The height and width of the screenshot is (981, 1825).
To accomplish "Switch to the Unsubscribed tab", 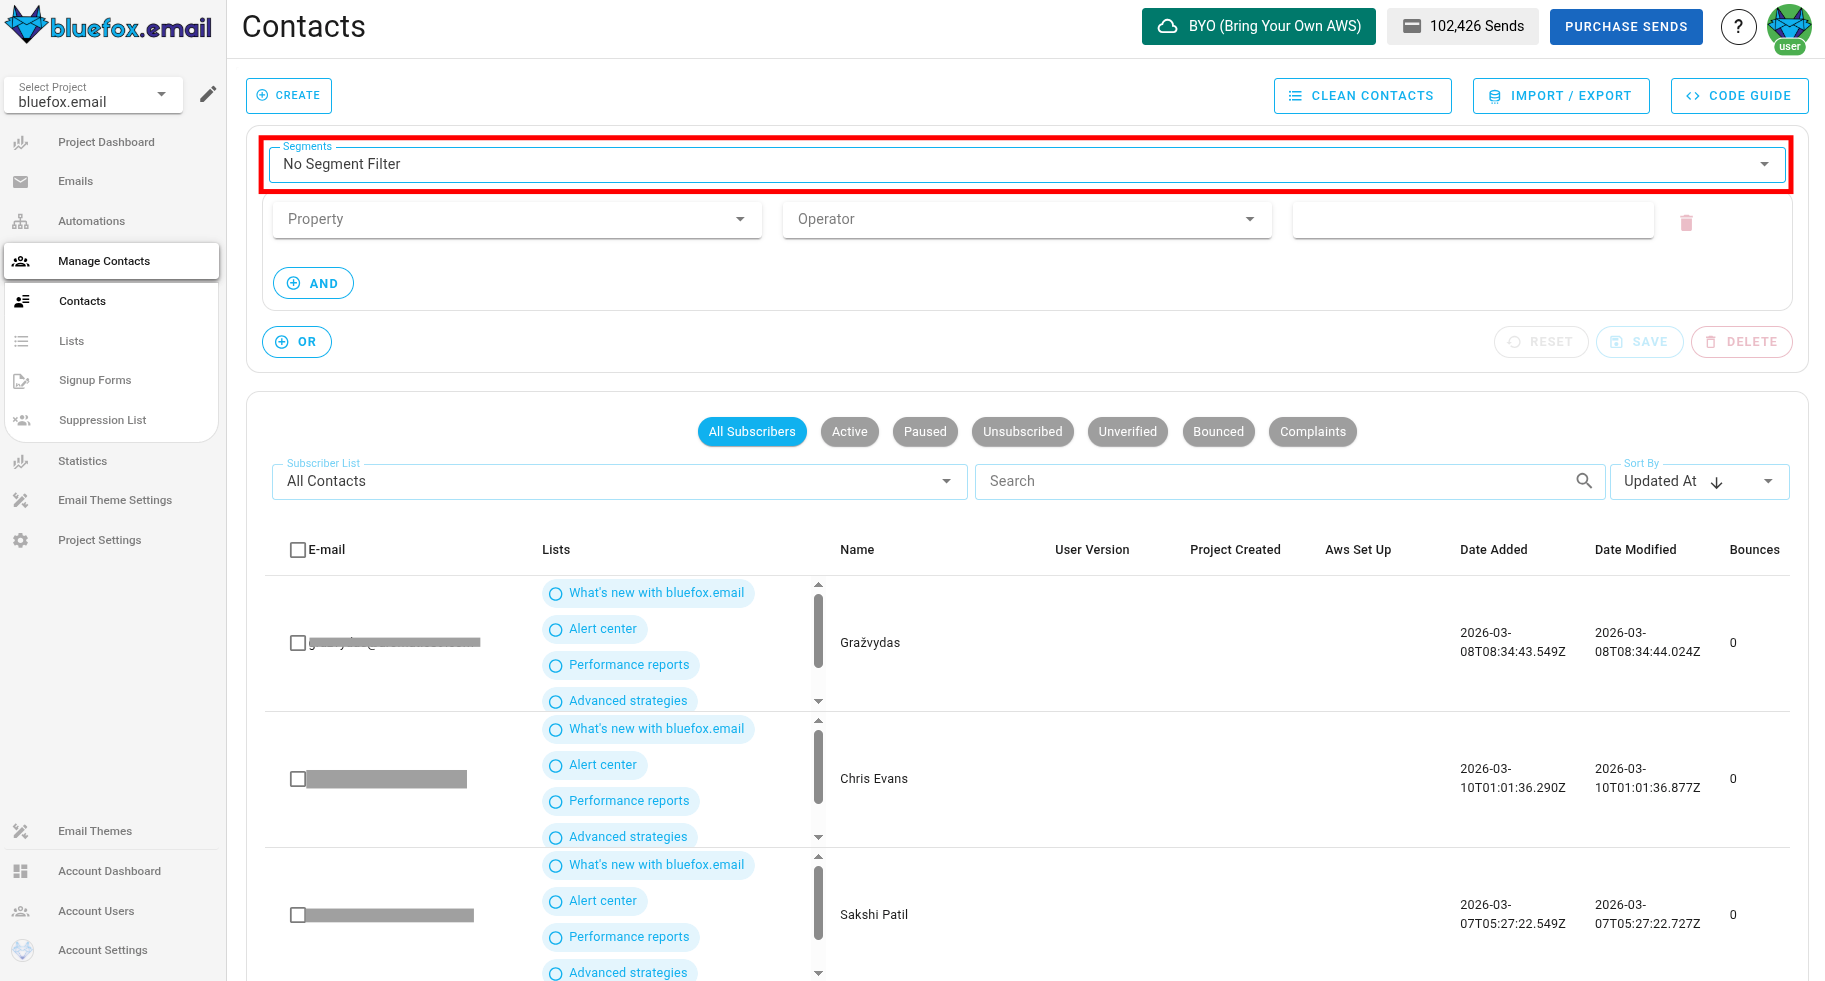I will 1022,431.
